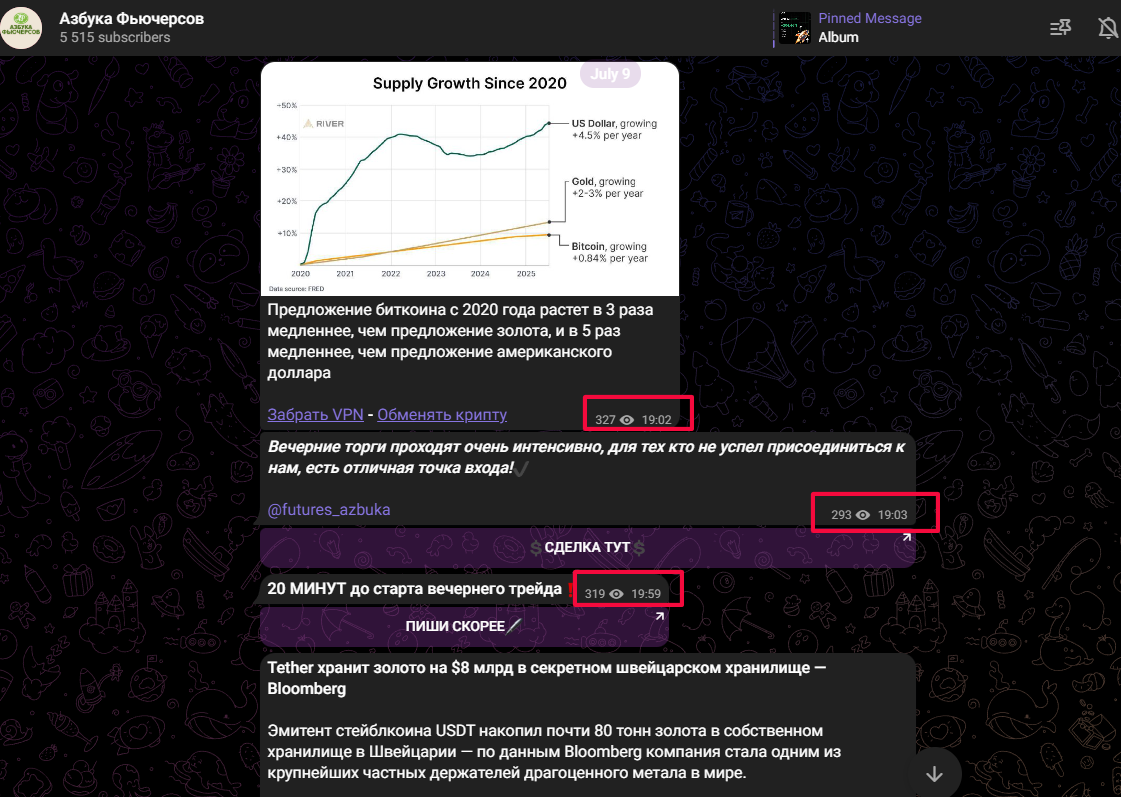
Task: Show all pinned messages list icon
Action: (x=1060, y=28)
